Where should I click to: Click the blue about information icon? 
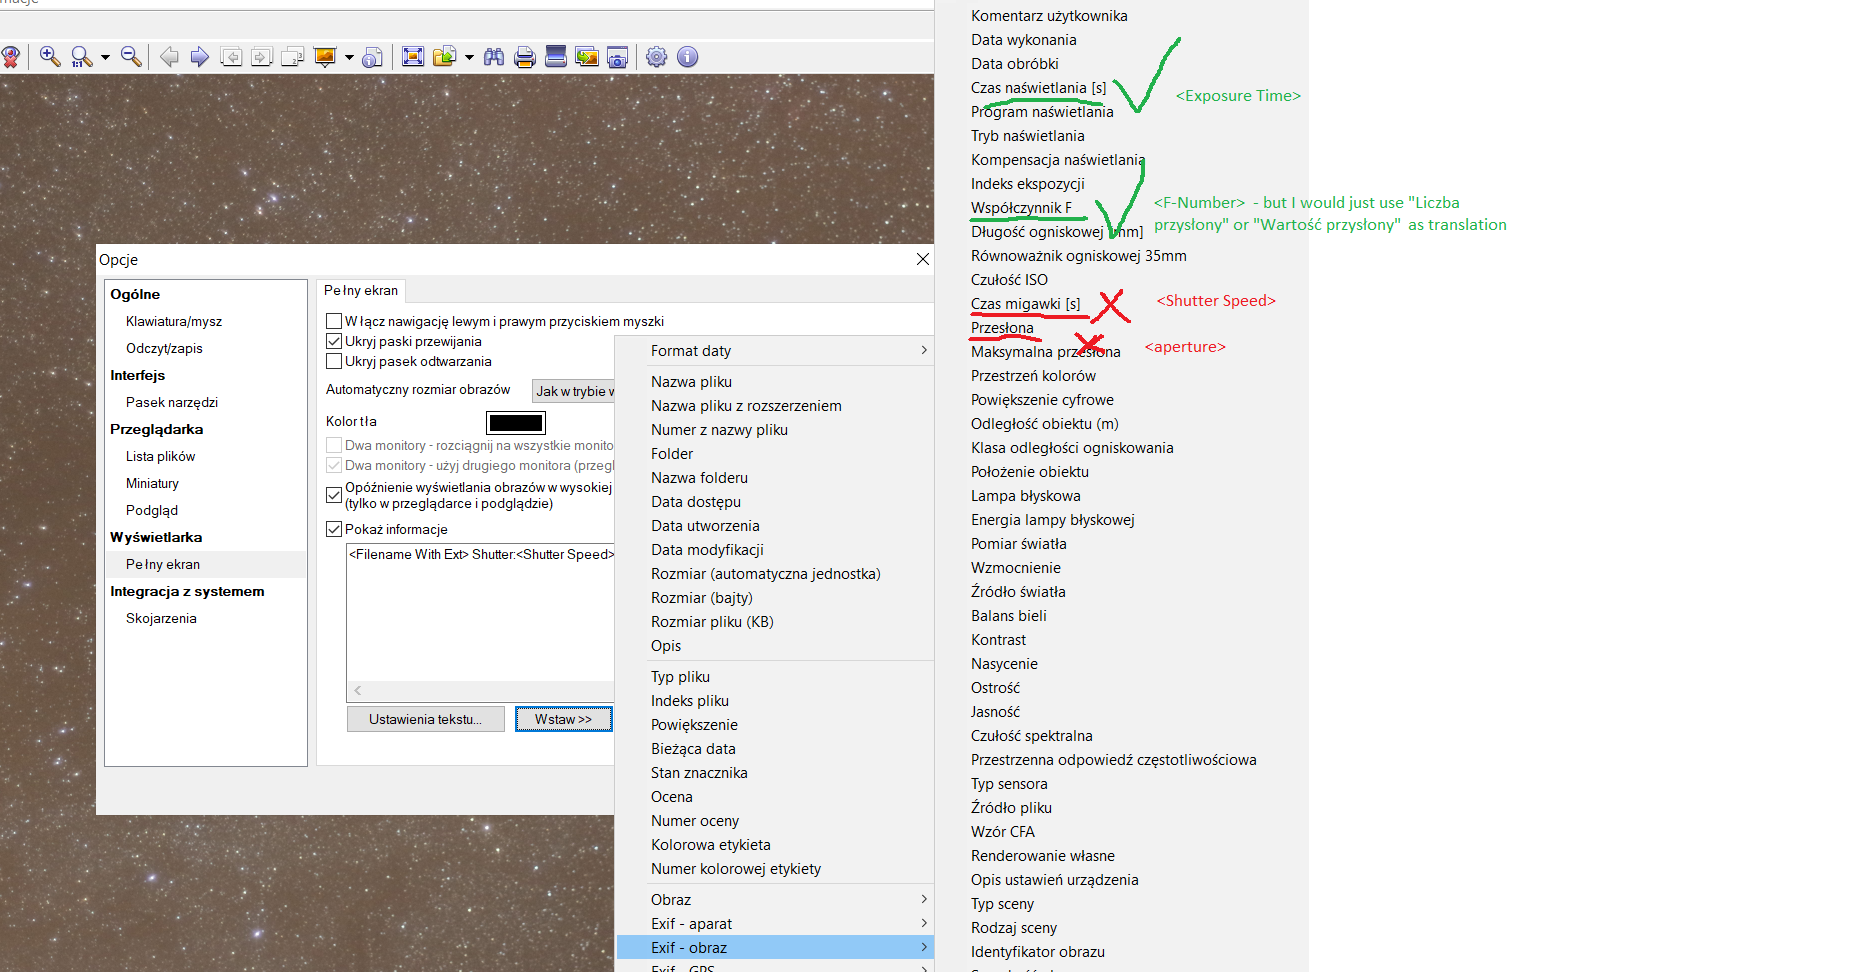click(x=688, y=57)
